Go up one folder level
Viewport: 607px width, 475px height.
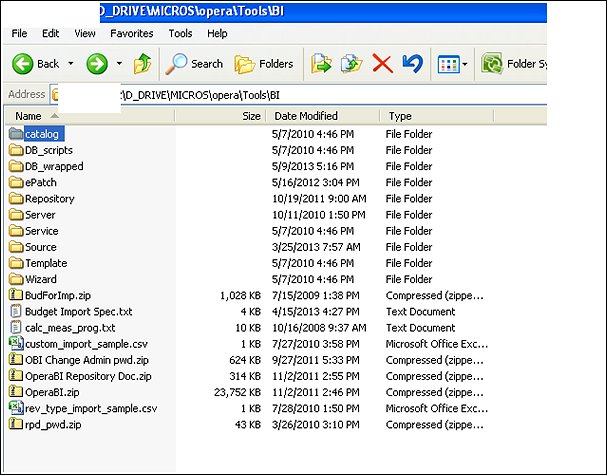(142, 64)
